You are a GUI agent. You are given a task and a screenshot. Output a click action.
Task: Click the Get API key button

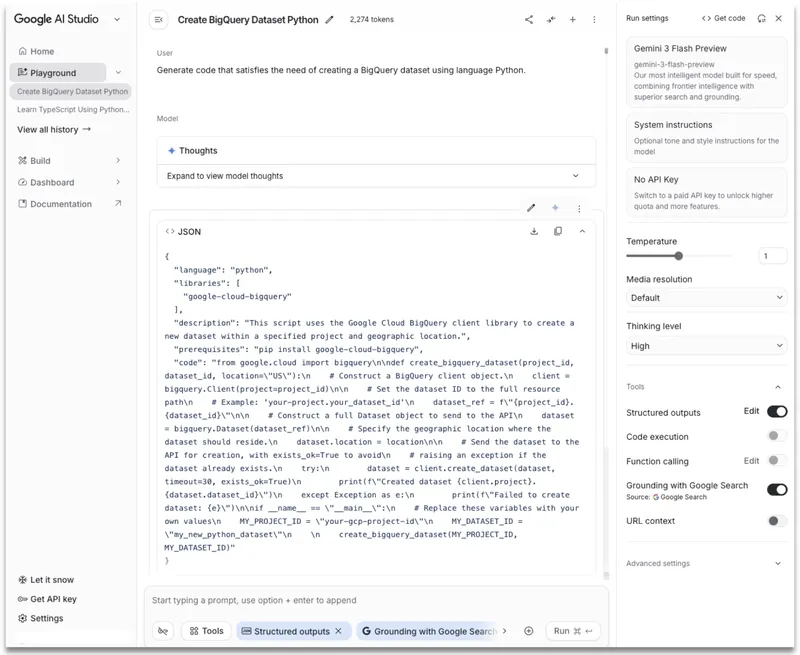coord(47,598)
